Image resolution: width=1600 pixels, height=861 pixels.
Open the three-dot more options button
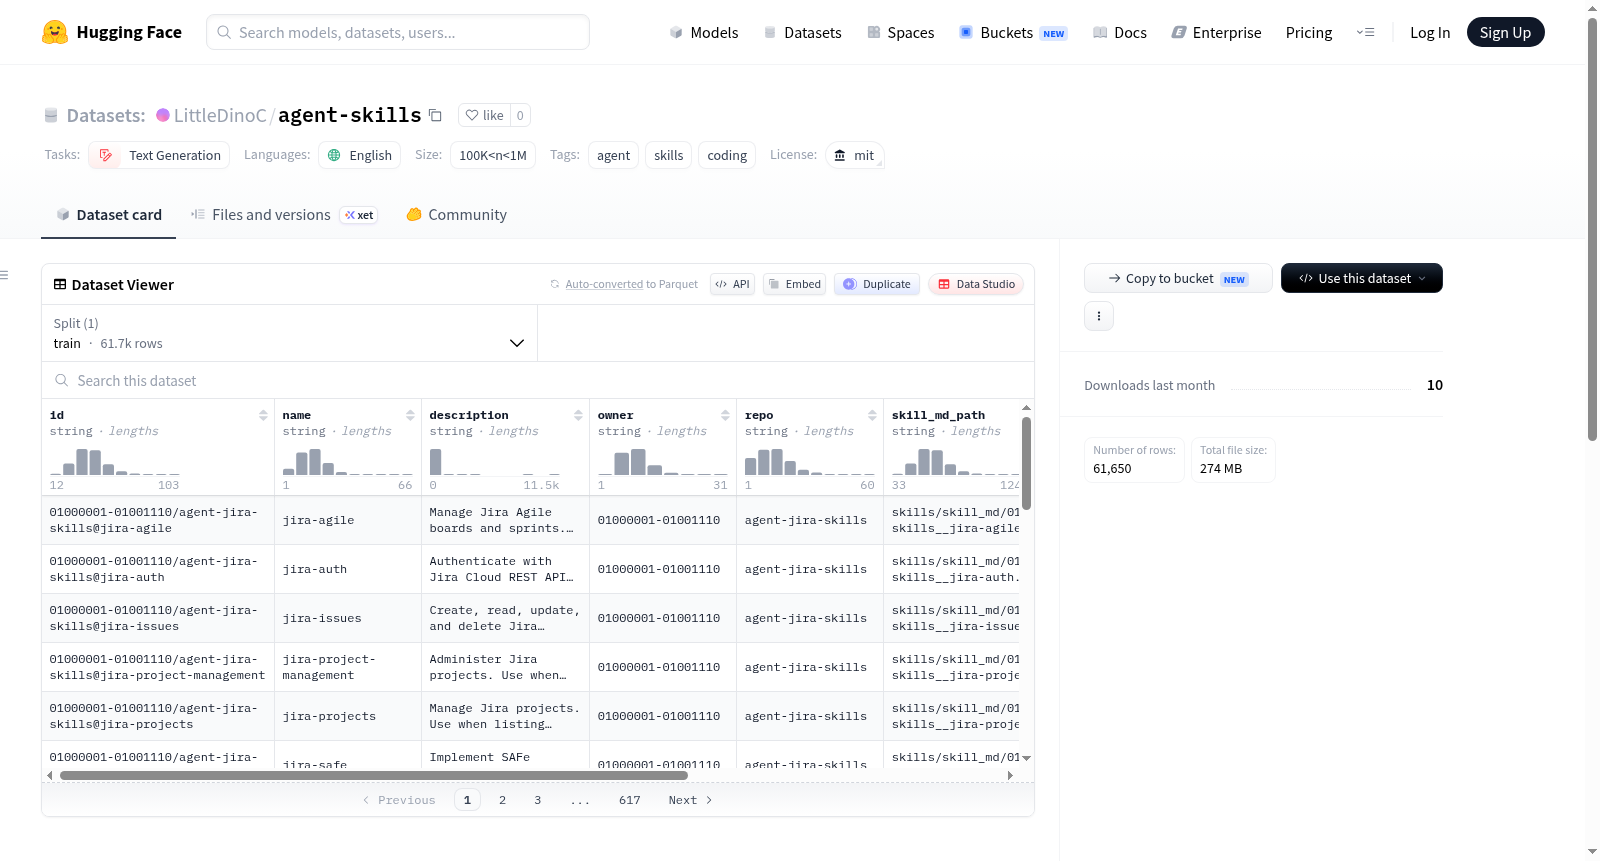[1099, 316]
